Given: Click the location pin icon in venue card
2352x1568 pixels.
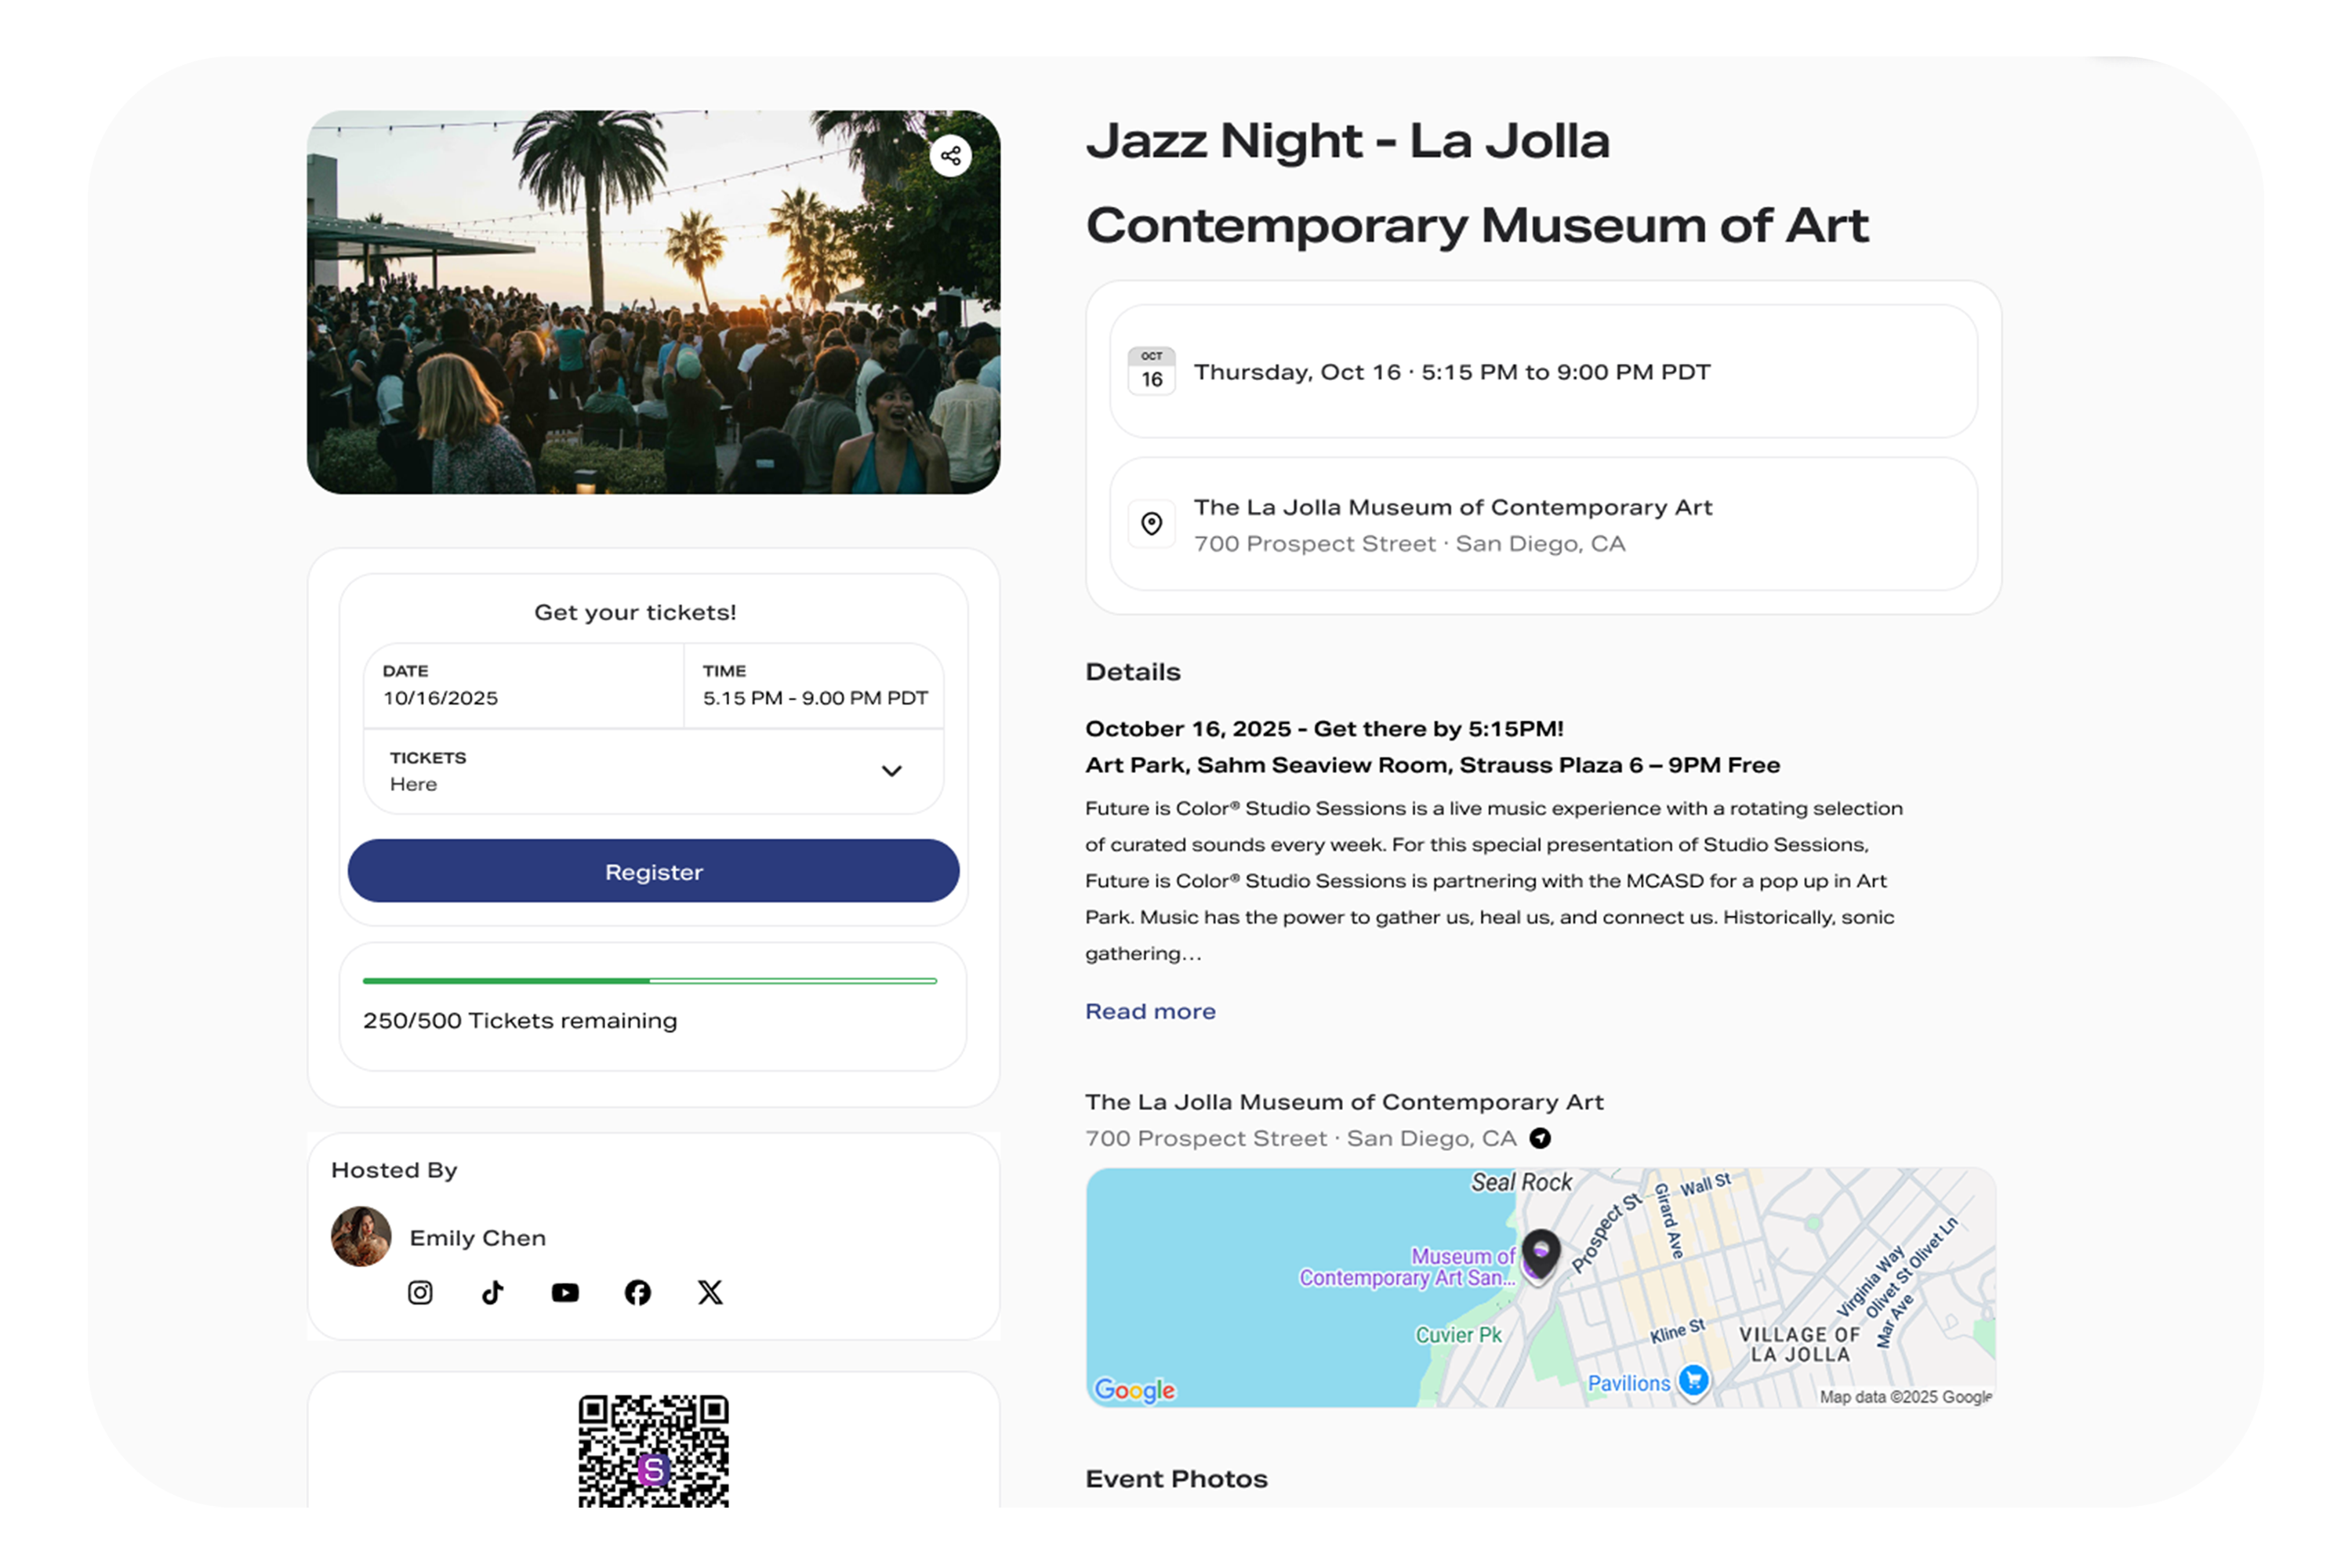Looking at the screenshot, I should click(x=1151, y=524).
